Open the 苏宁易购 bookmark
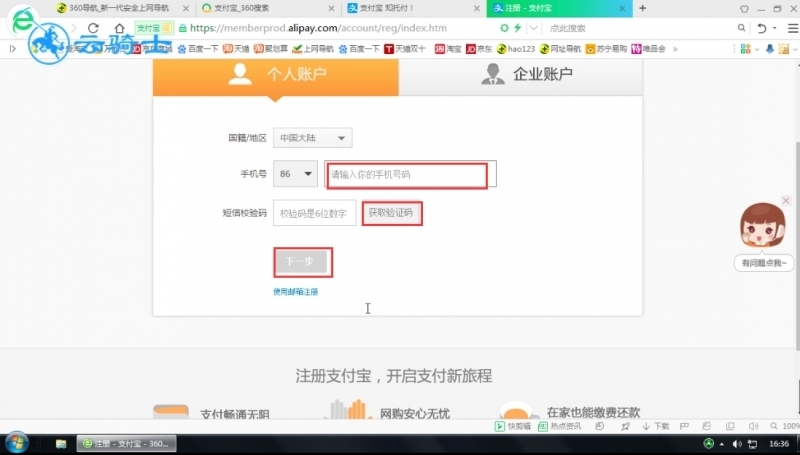800x455 pixels. (x=606, y=49)
